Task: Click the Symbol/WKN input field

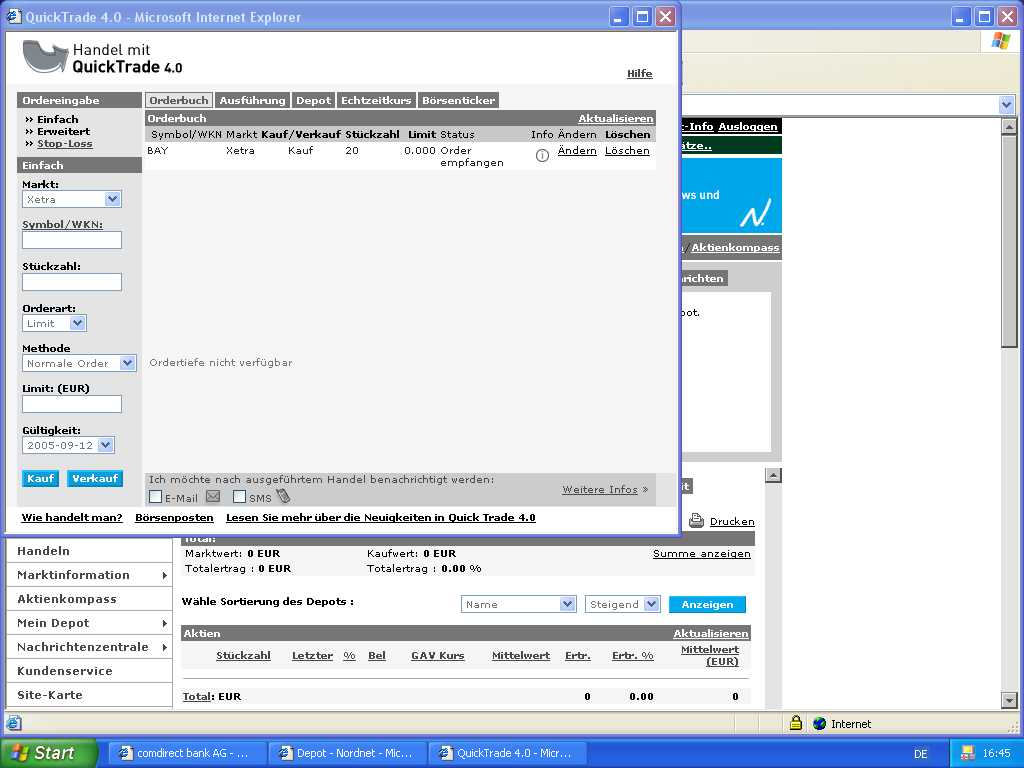Action: click(72, 240)
